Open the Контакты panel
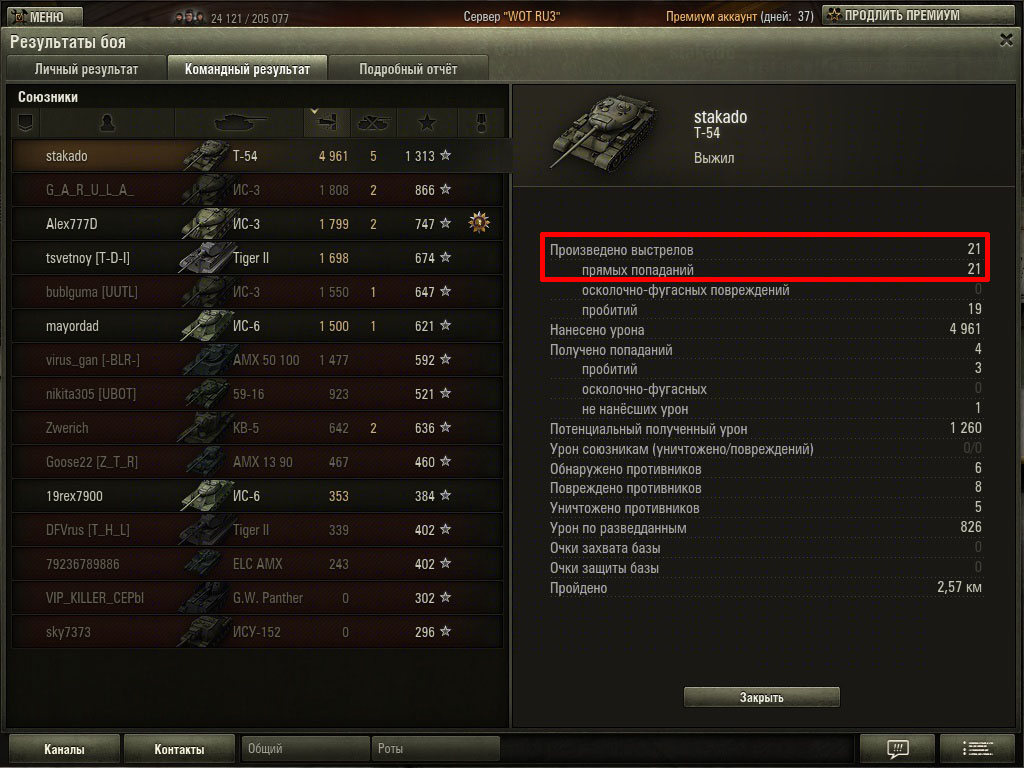The image size is (1024, 768). (179, 749)
